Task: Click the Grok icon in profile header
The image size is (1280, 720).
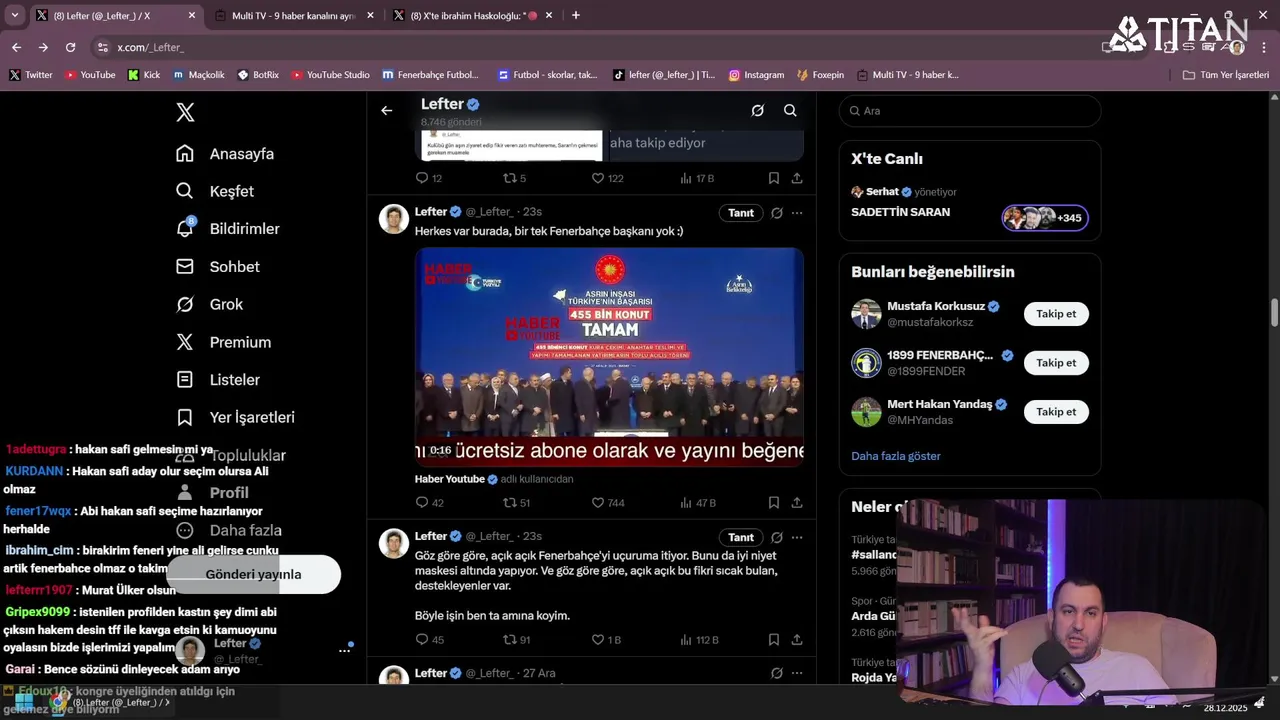Action: point(758,111)
